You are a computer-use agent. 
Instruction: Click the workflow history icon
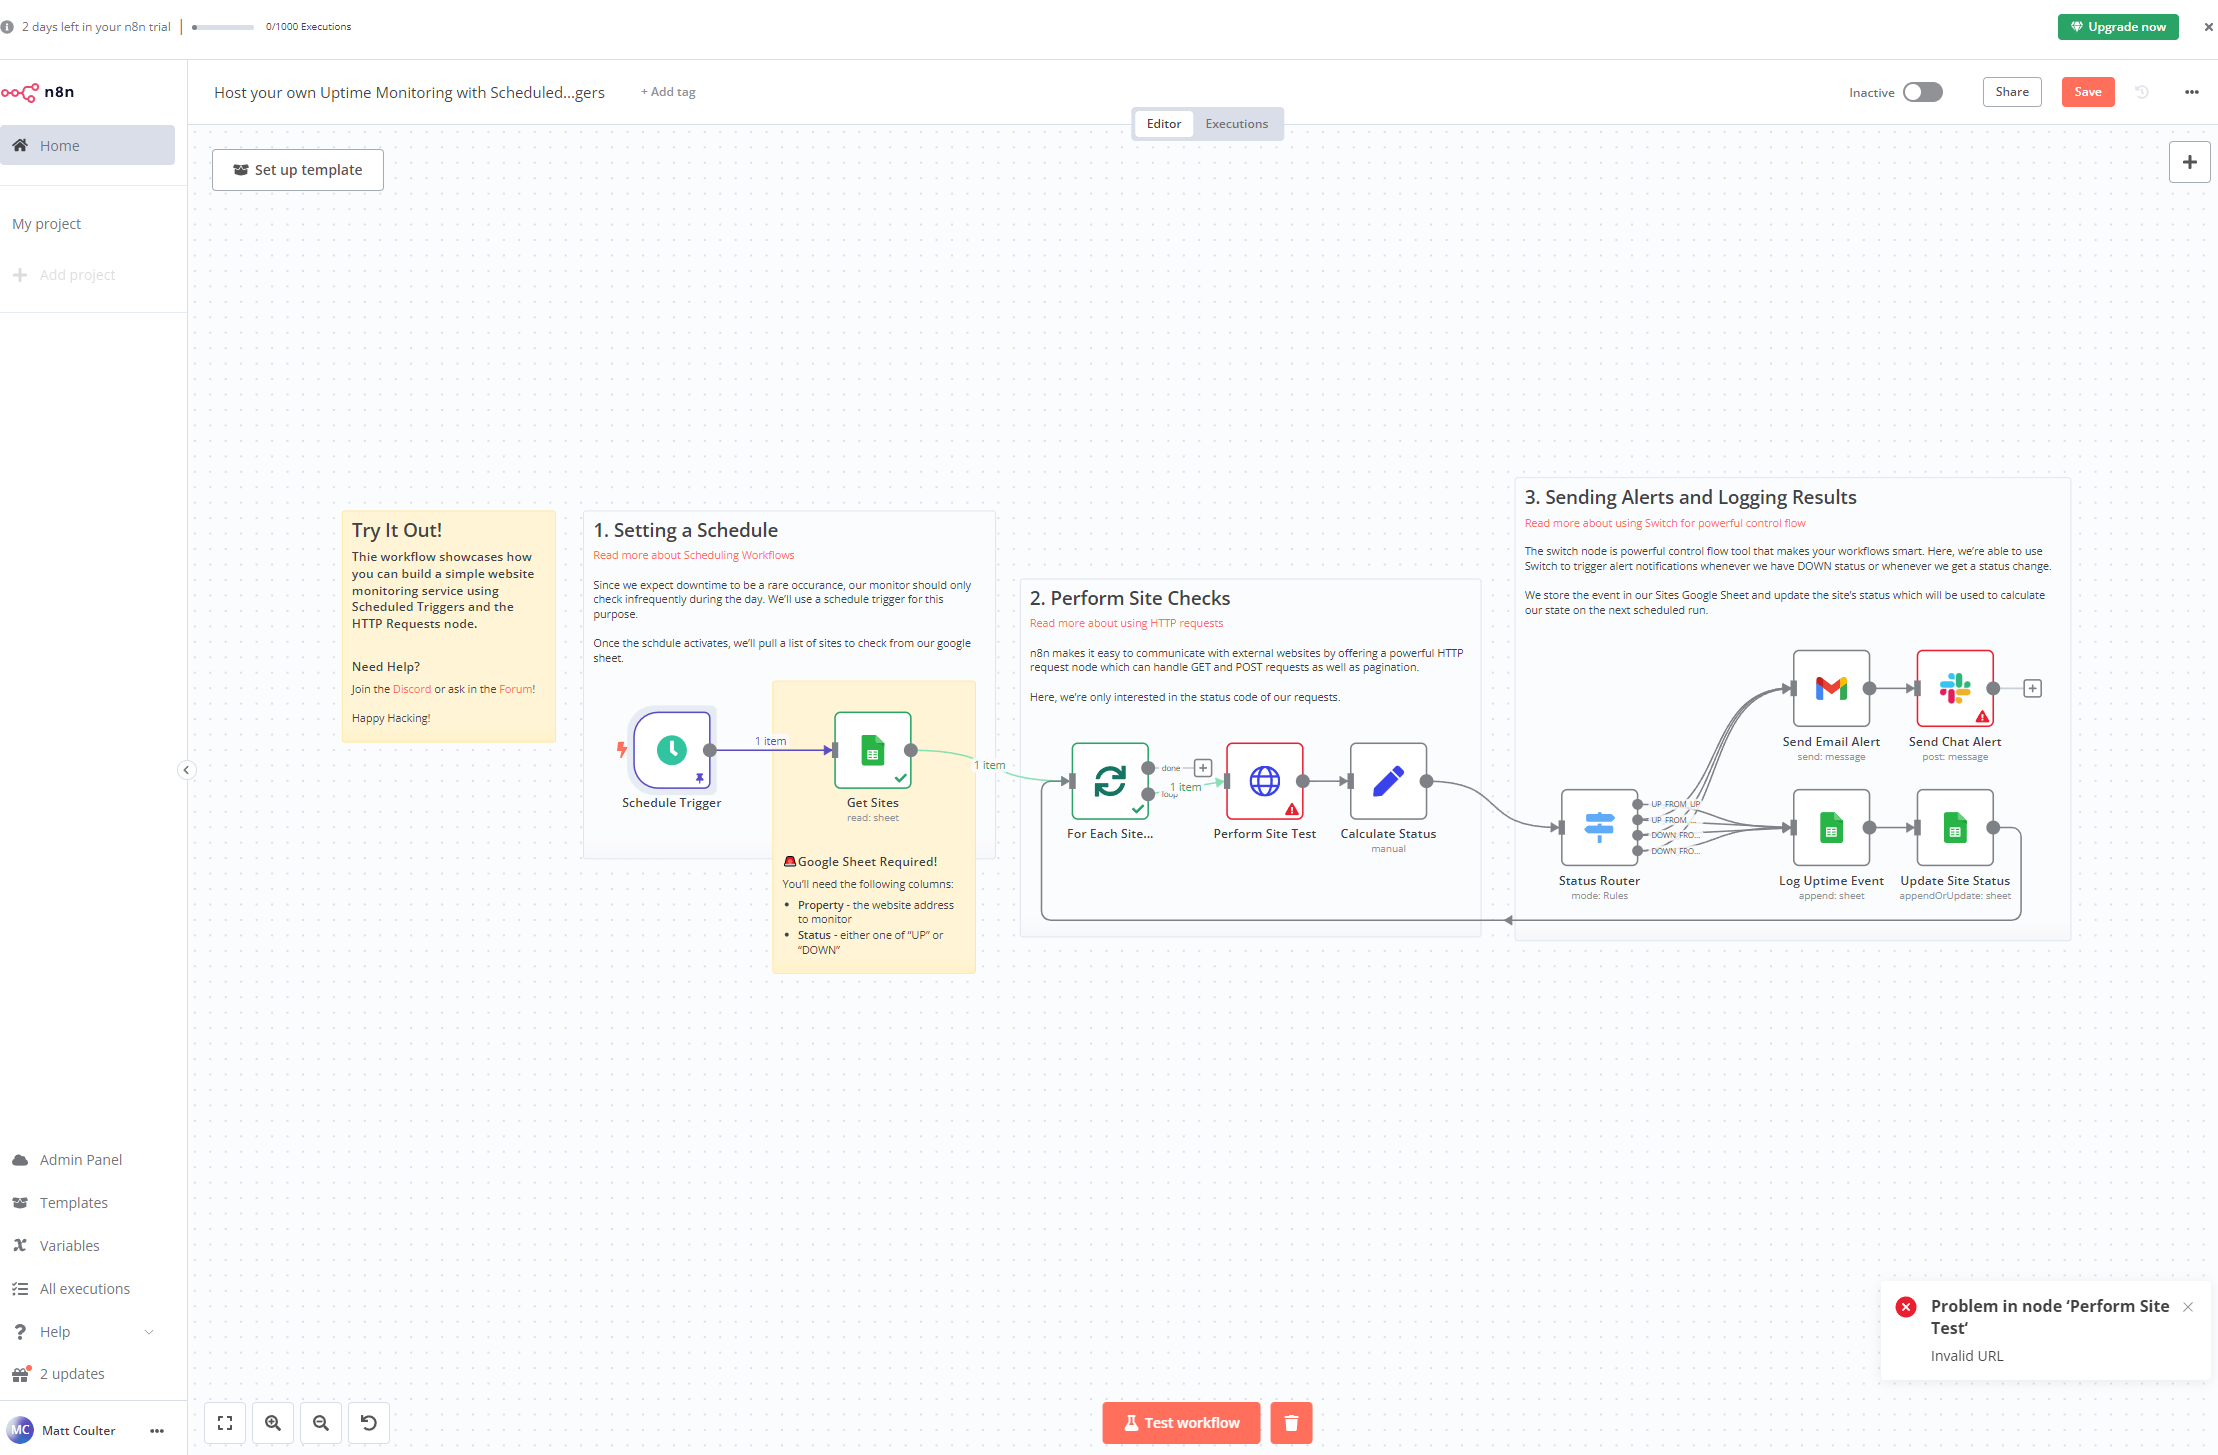coord(2142,92)
